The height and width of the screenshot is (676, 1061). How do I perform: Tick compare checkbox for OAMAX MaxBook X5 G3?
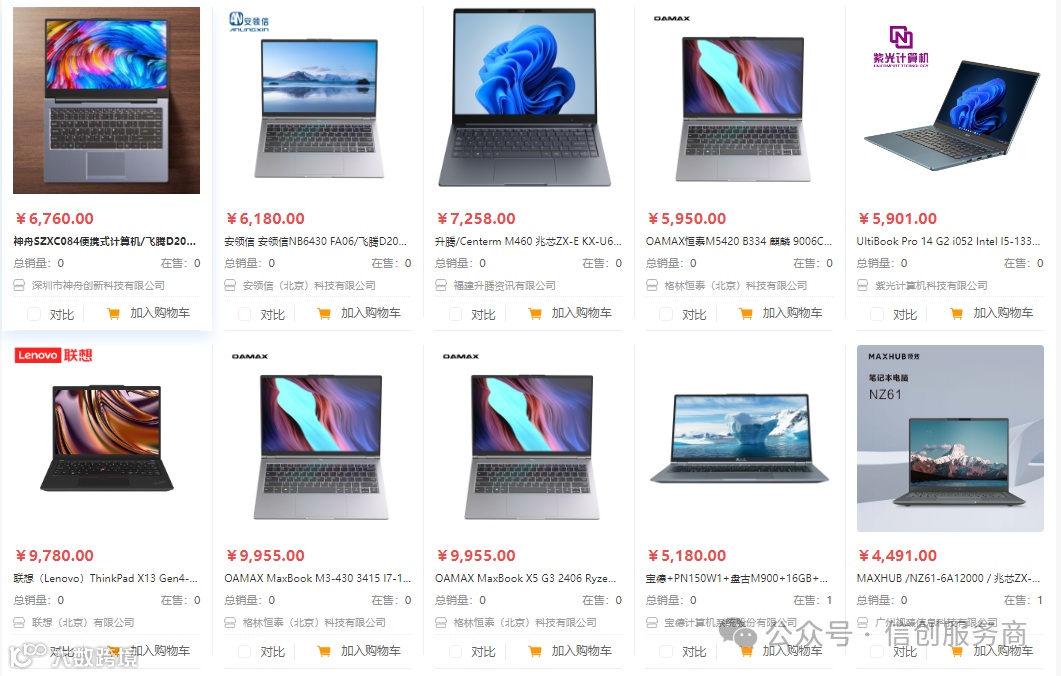455,652
